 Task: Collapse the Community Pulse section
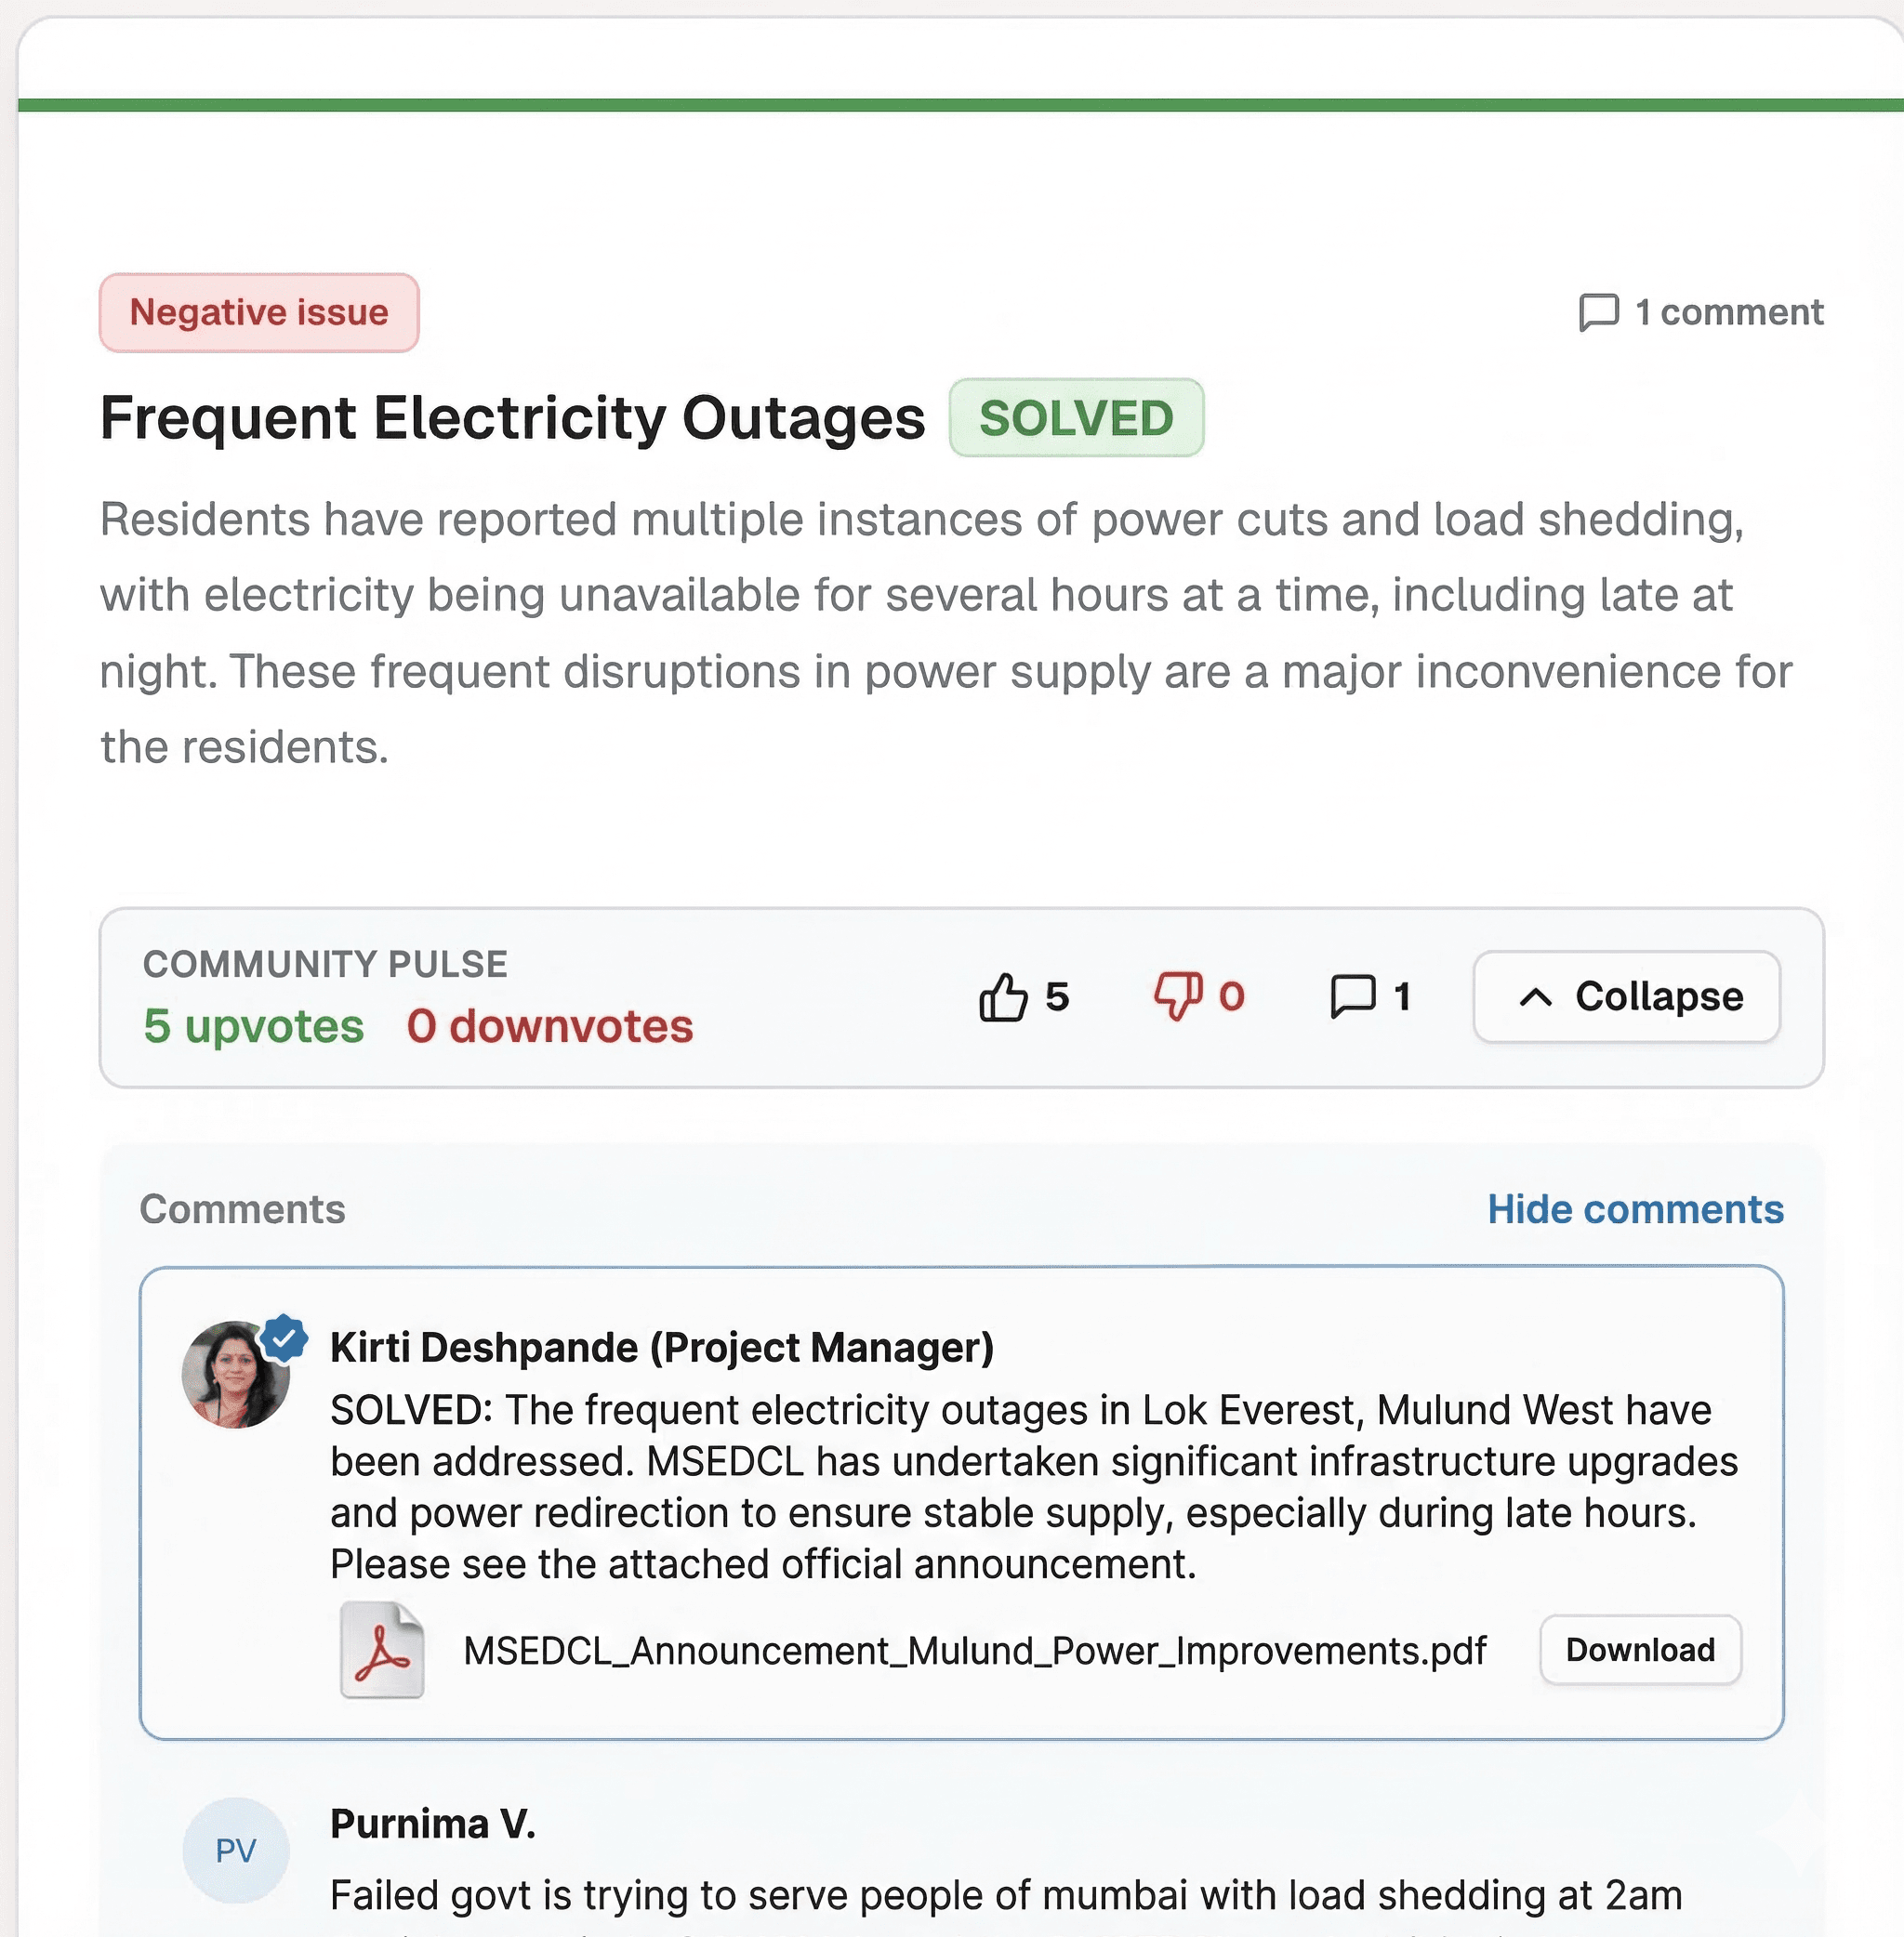coord(1625,996)
